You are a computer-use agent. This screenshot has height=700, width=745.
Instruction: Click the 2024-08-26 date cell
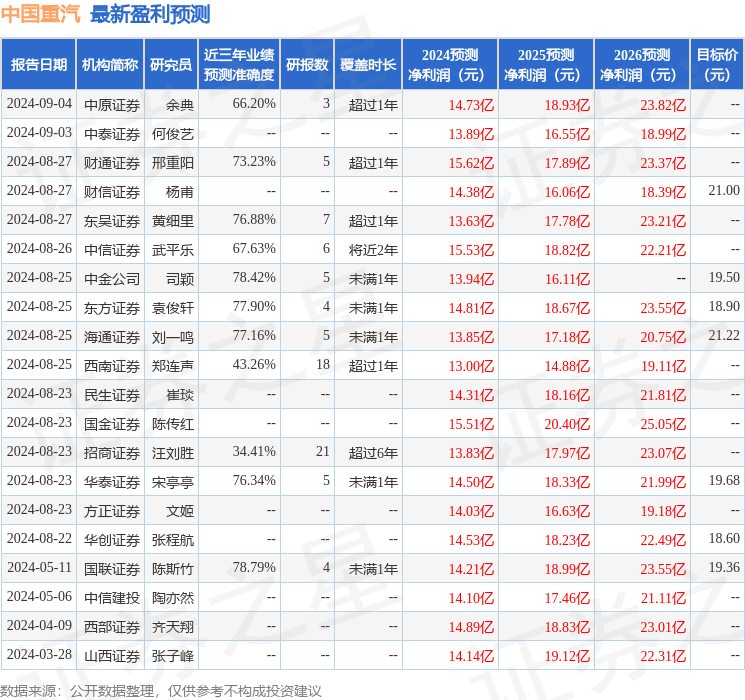click(x=39, y=249)
